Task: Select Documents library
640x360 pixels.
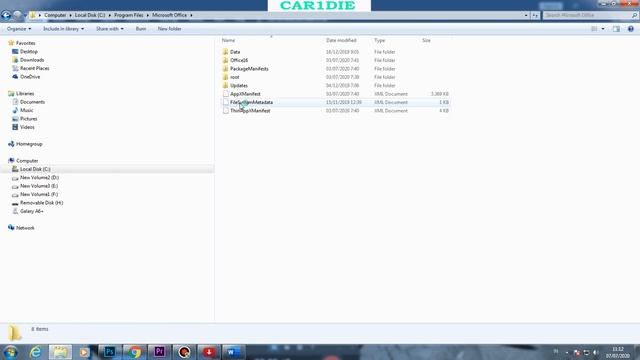Action: (x=32, y=102)
